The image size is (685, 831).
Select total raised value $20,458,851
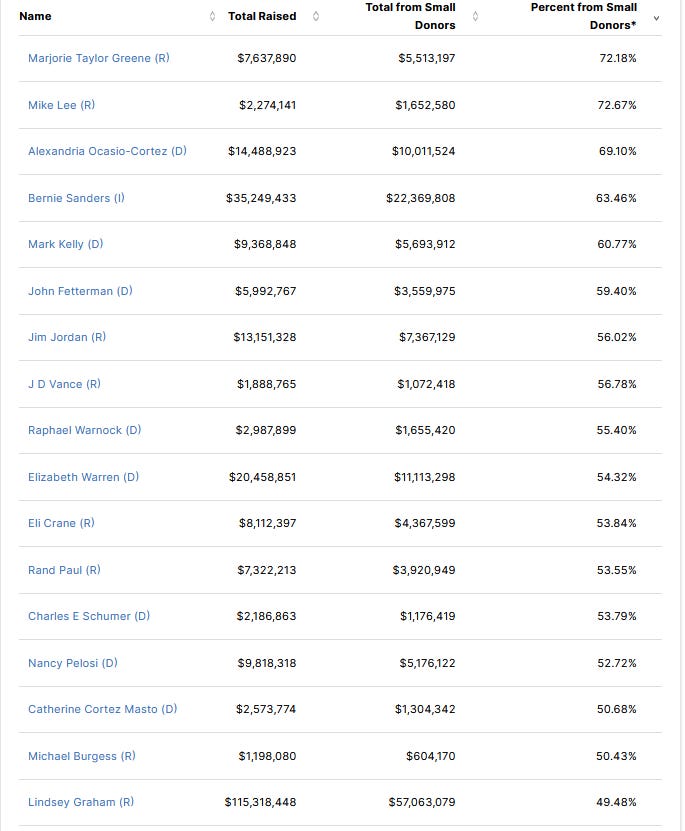(263, 477)
